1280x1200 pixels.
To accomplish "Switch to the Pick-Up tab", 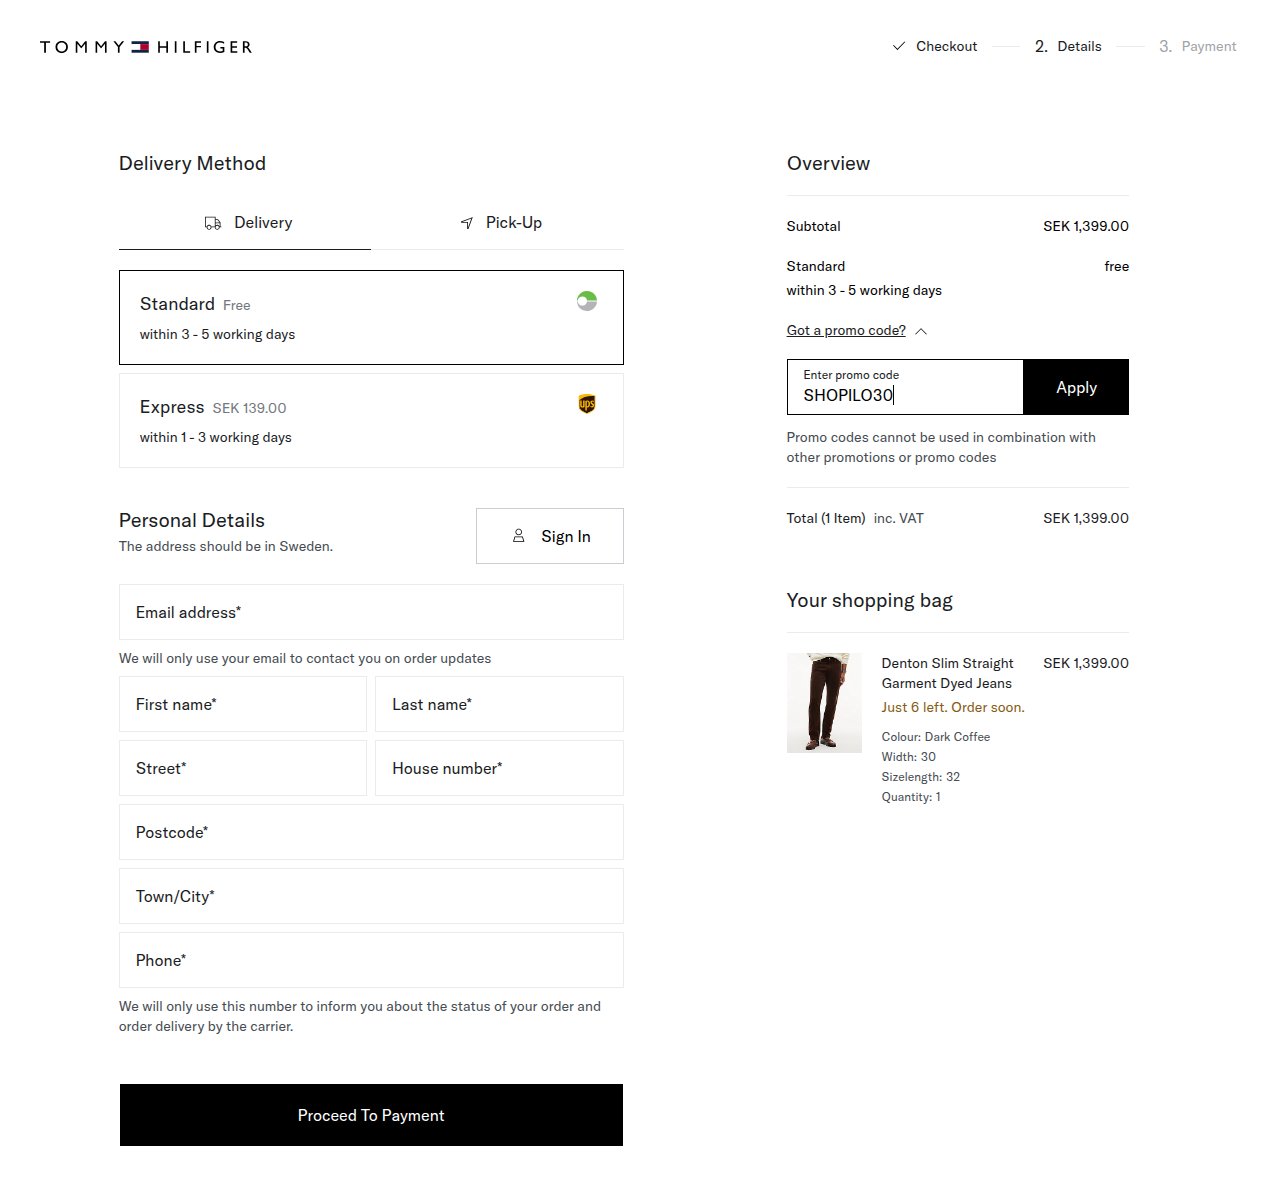I will [x=498, y=223].
